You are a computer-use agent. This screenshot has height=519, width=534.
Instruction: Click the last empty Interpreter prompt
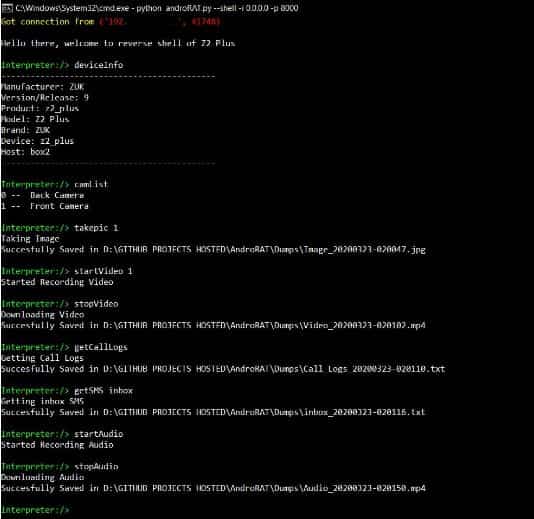[x=35, y=510]
